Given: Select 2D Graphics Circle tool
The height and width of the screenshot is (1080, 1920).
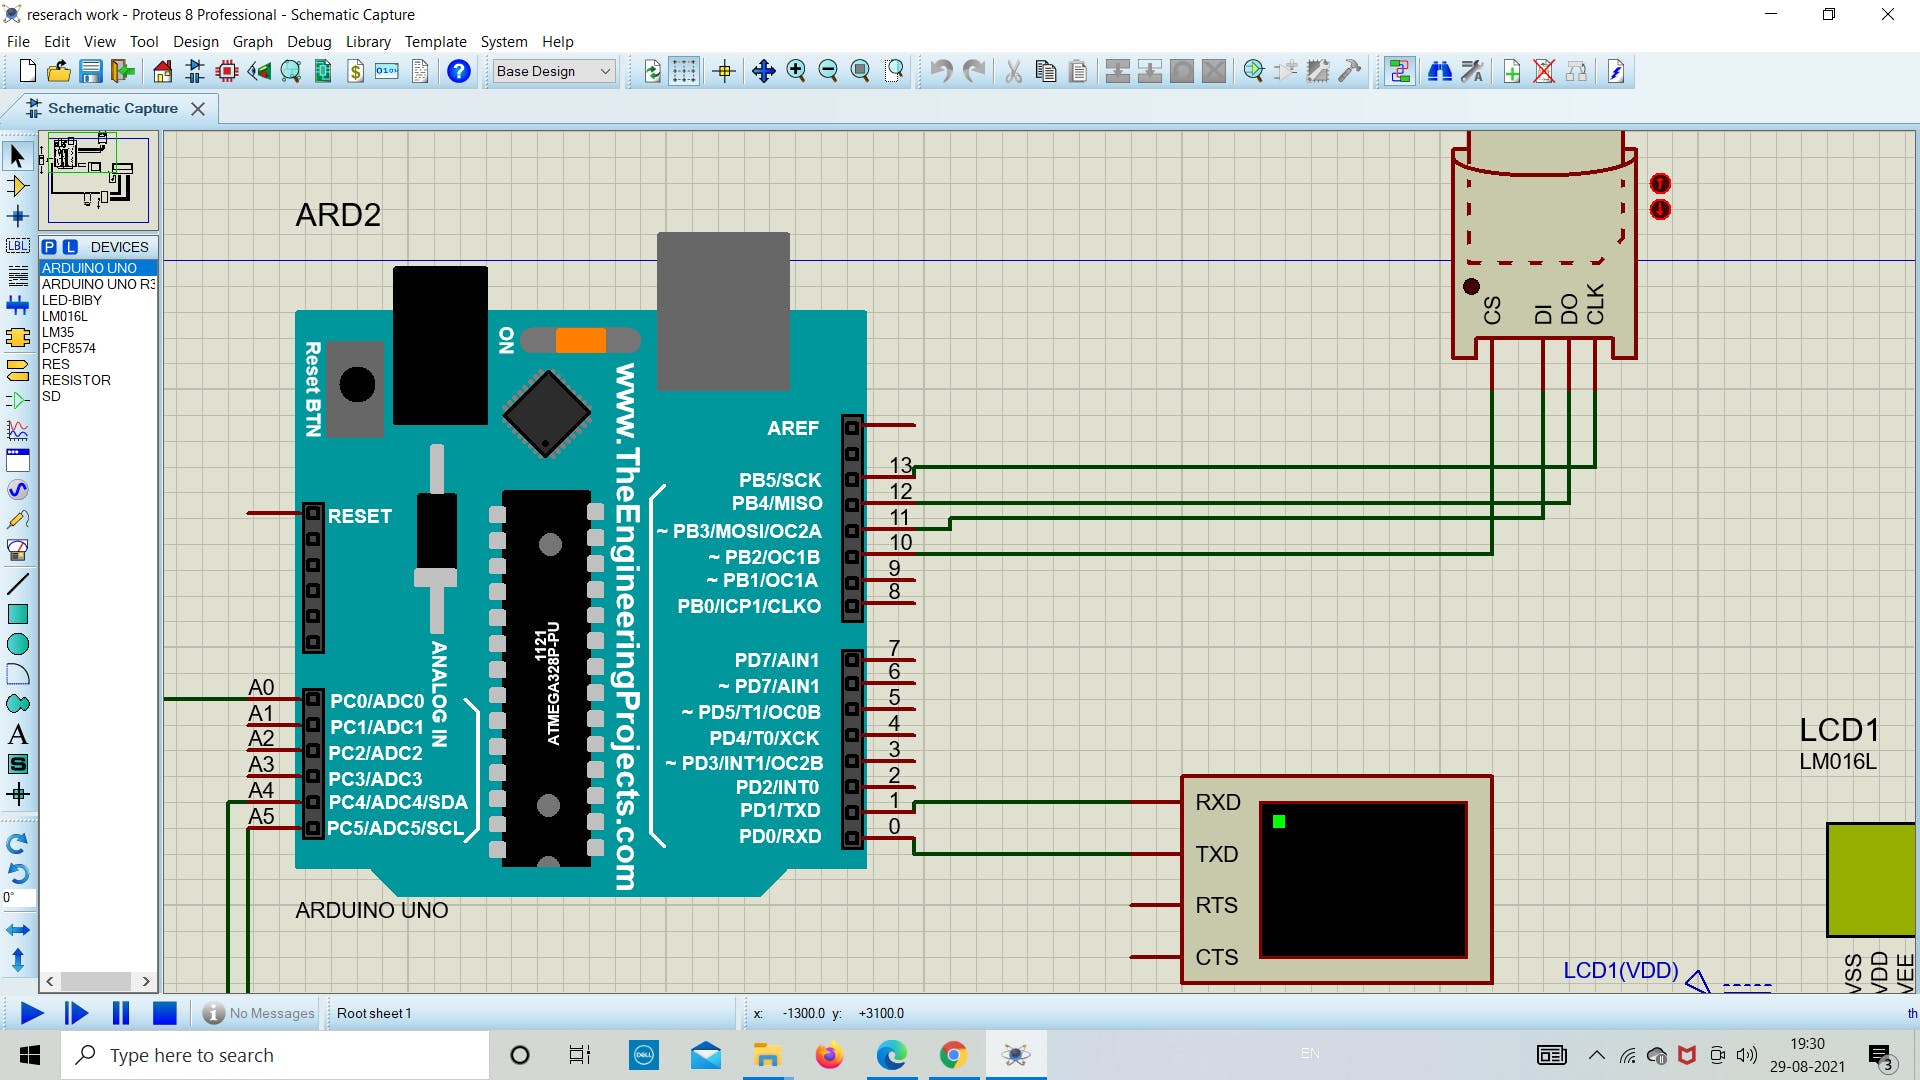Looking at the screenshot, I should [x=17, y=644].
